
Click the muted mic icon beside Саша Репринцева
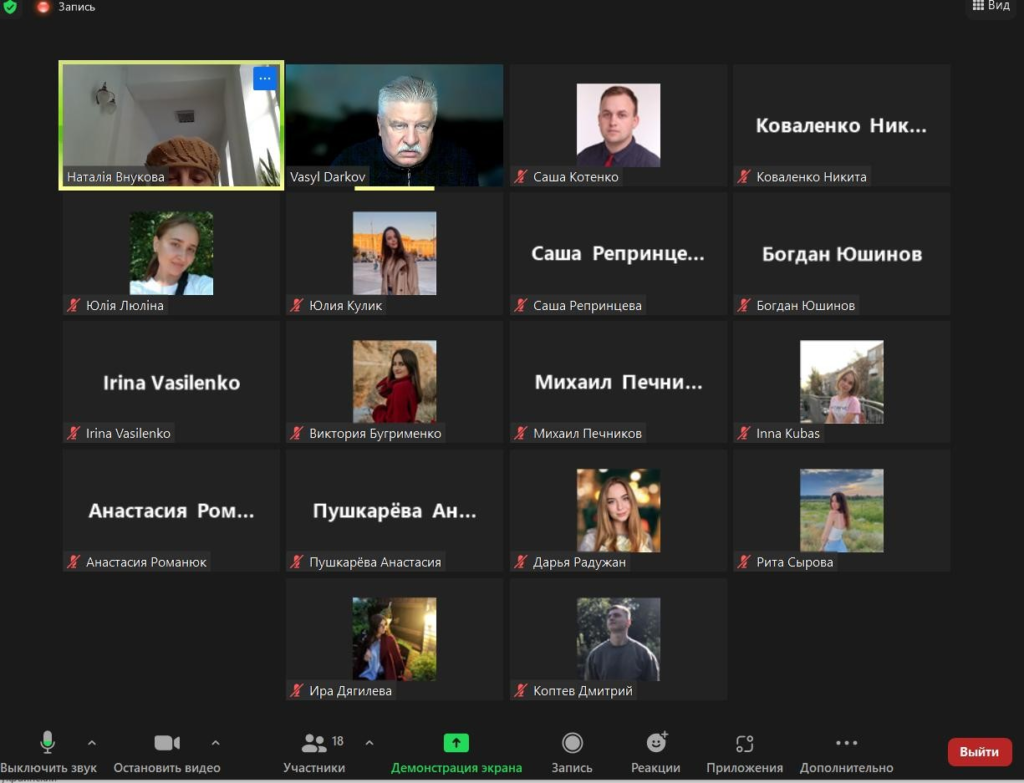pyautogui.click(x=520, y=305)
